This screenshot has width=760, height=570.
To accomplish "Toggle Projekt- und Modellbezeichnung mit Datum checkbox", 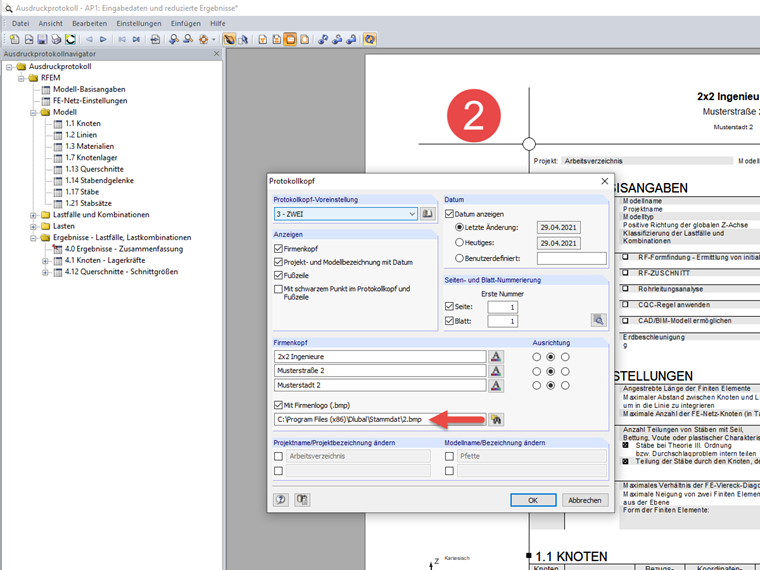I will pyautogui.click(x=278, y=262).
